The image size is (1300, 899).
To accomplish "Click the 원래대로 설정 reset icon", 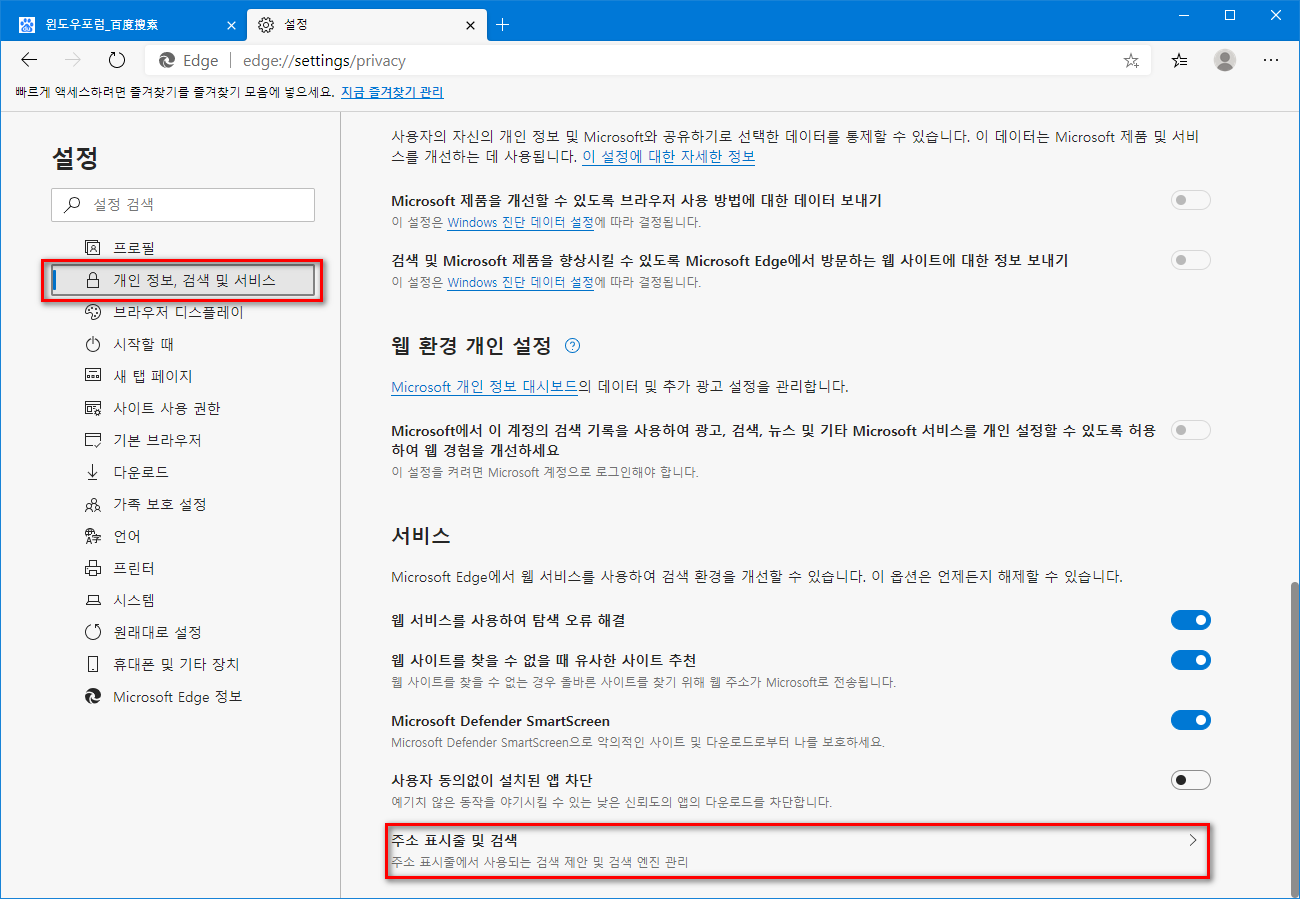I will click(93, 632).
